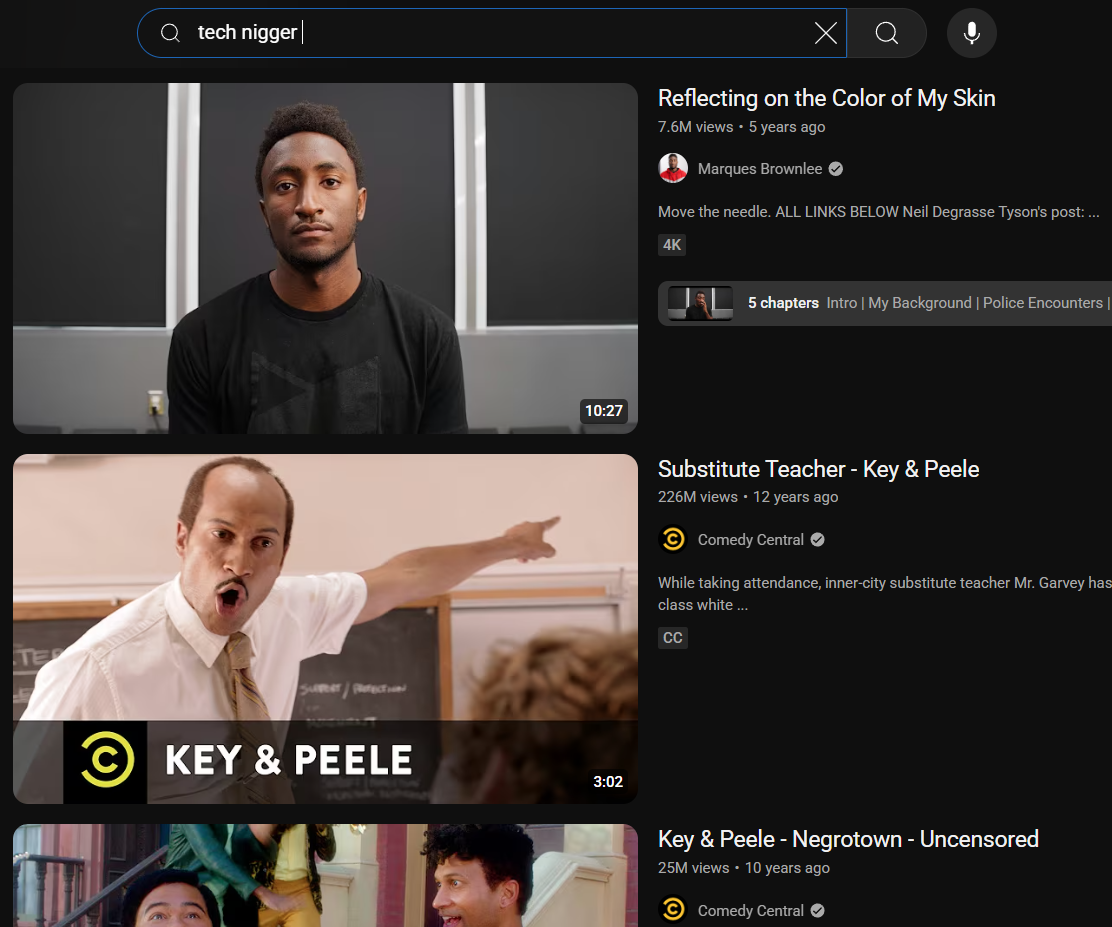Click the 4K badge
Image resolution: width=1112 pixels, height=927 pixels.
[672, 245]
